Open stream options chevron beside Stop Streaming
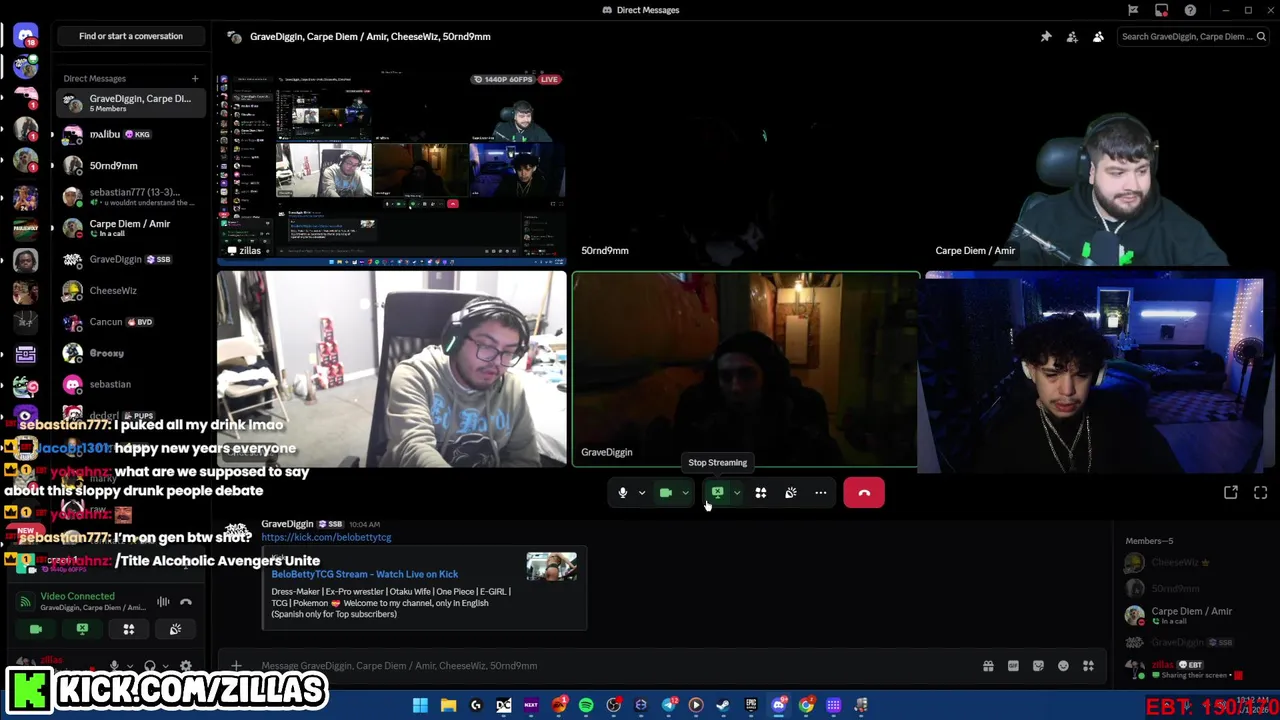This screenshot has height=720, width=1280. click(x=737, y=493)
